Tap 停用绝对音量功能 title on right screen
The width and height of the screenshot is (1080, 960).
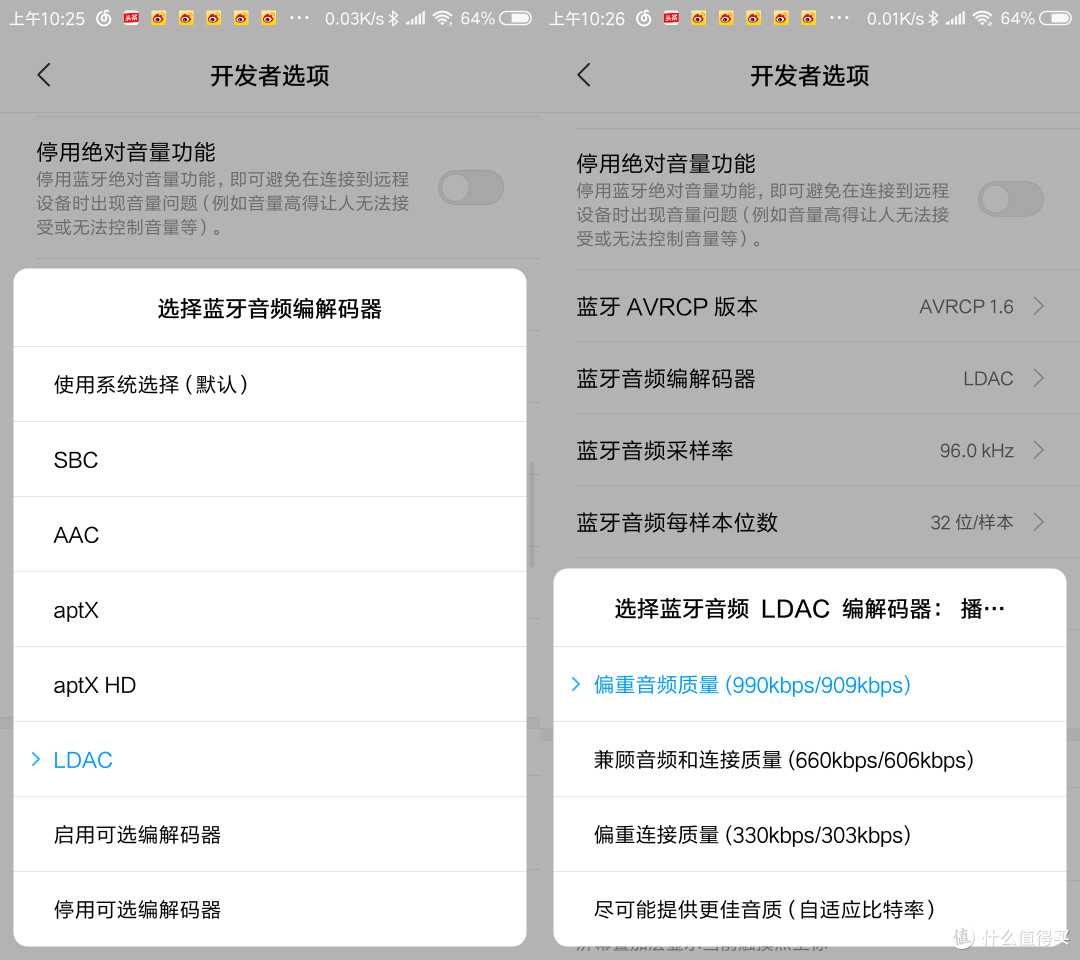pyautogui.click(x=666, y=163)
